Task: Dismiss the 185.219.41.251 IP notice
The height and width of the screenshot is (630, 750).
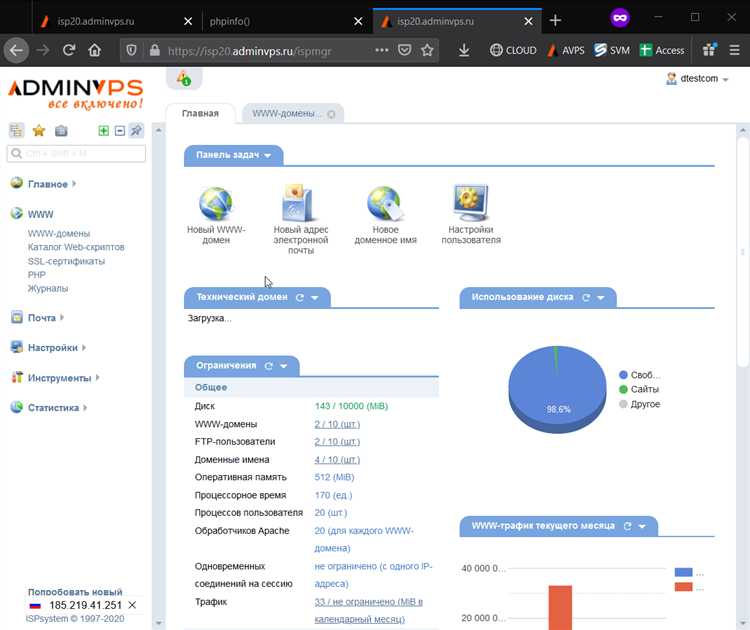Action: (x=132, y=605)
